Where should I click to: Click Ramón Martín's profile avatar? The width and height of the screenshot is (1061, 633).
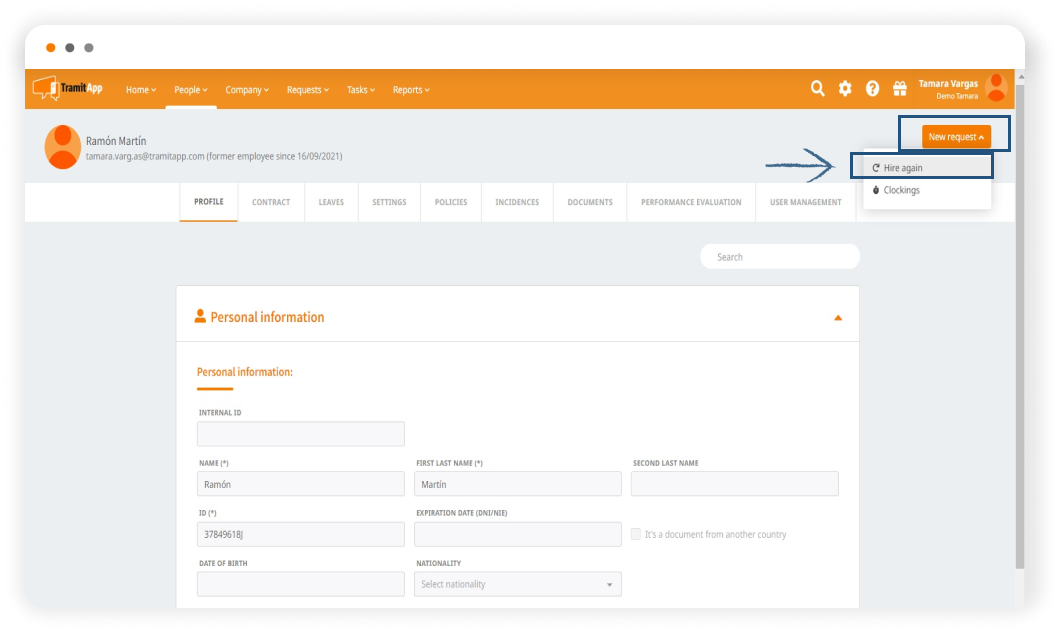pos(63,147)
